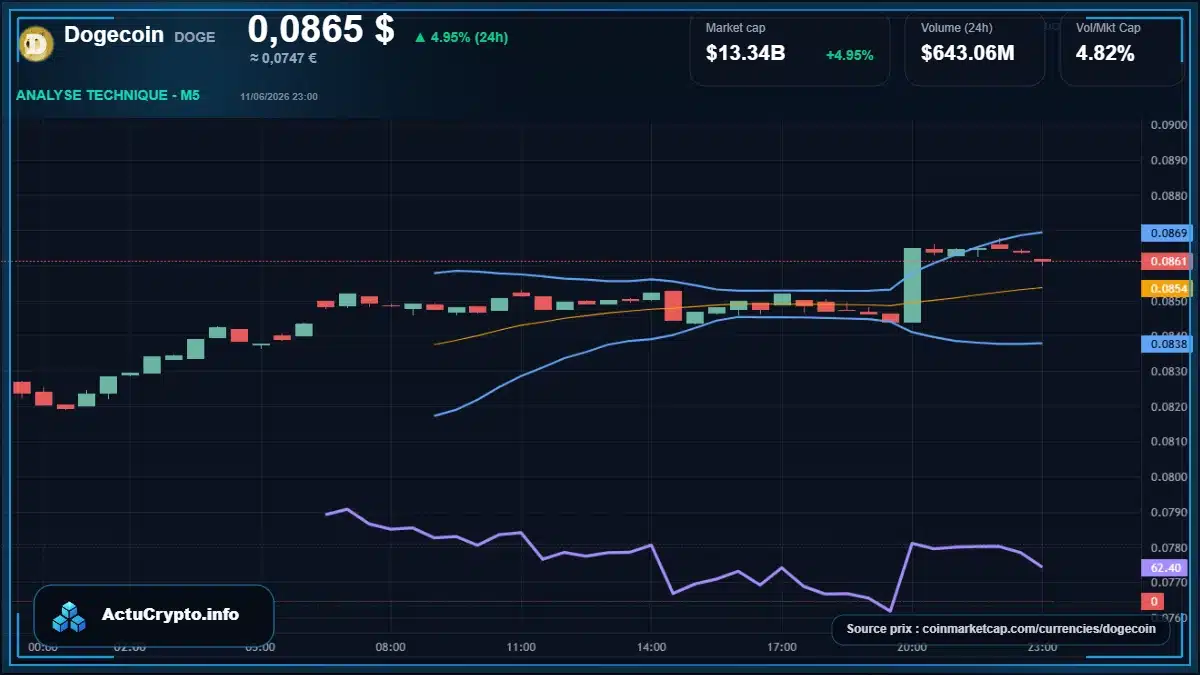Click the 4.95% (24h) change text
The width and height of the screenshot is (1200, 675).
point(469,38)
